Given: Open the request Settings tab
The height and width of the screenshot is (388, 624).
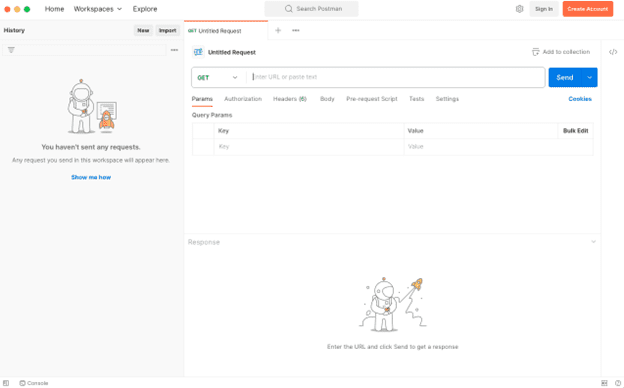Looking at the screenshot, I should coord(447,99).
